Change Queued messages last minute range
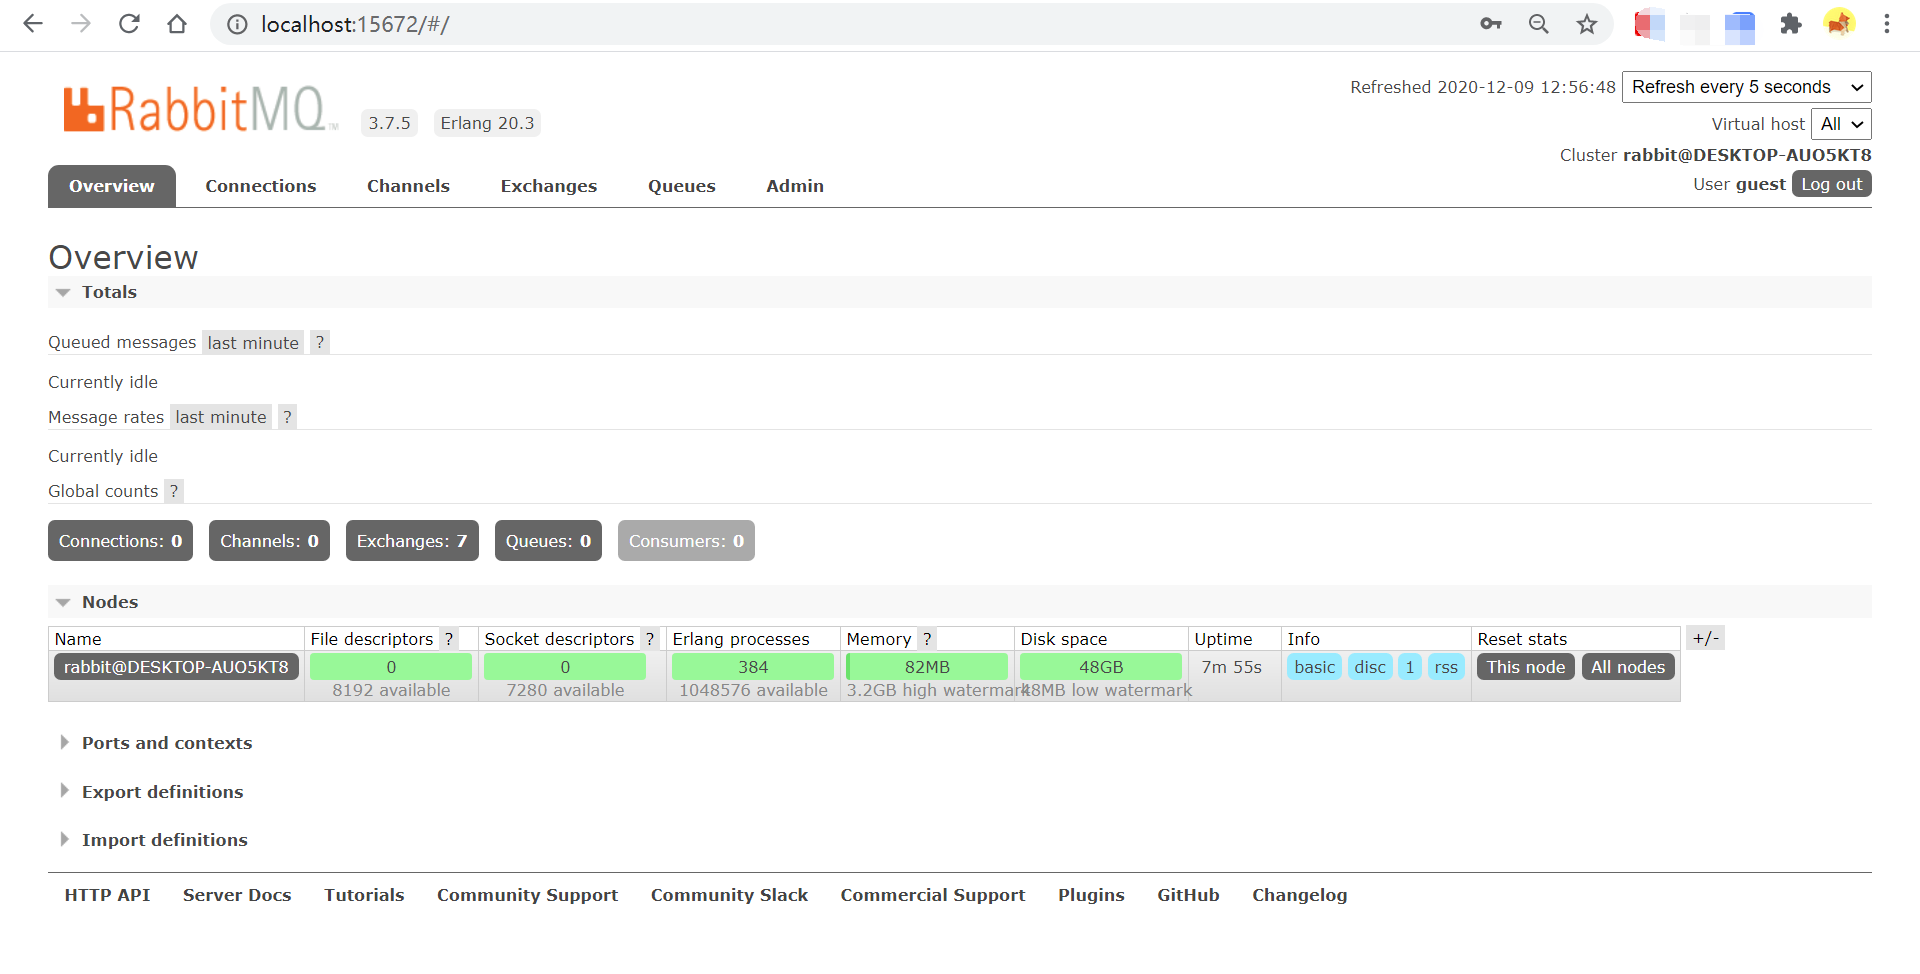Viewport: 1920px width, 974px height. point(253,343)
